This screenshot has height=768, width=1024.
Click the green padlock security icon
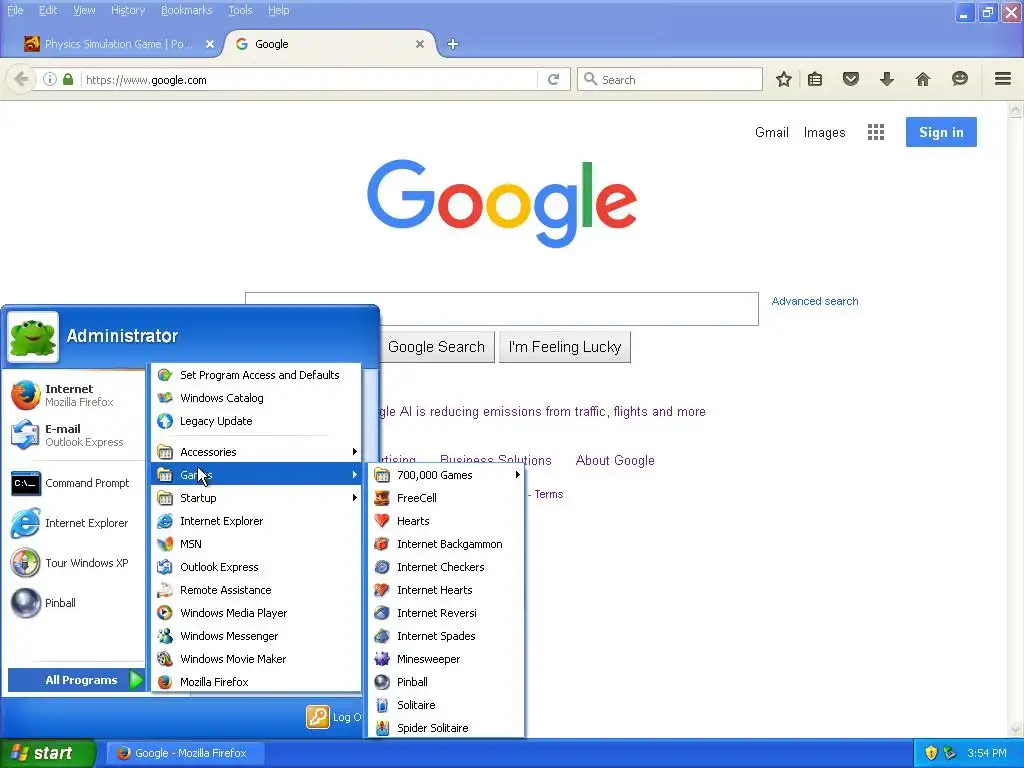coord(68,80)
